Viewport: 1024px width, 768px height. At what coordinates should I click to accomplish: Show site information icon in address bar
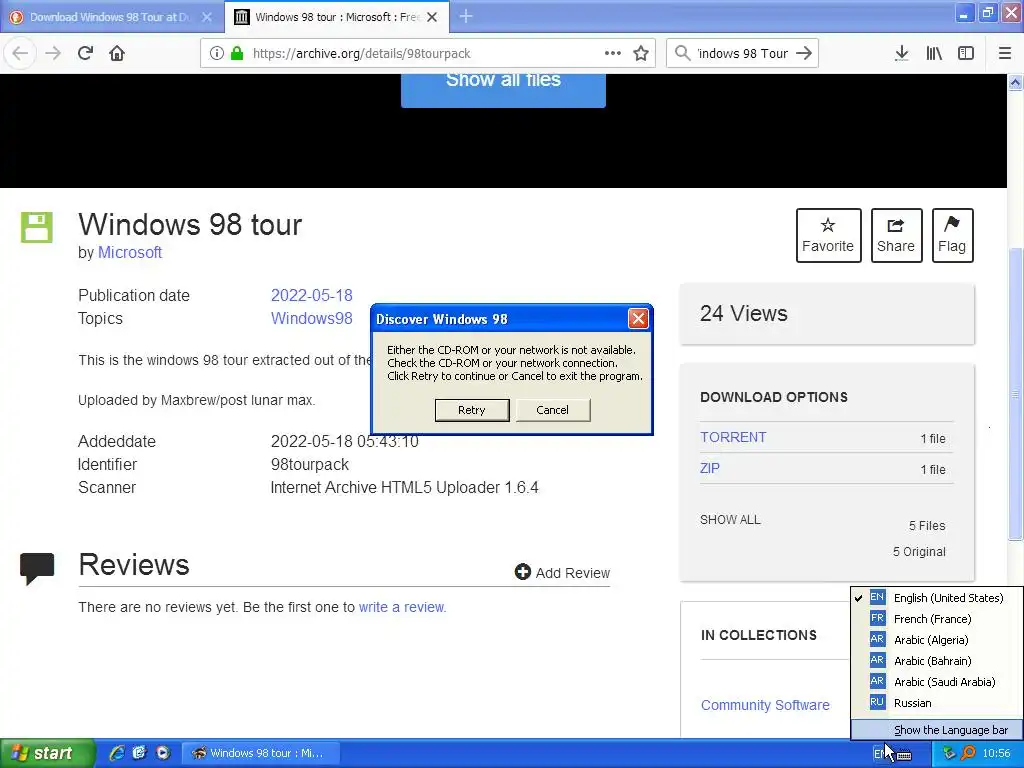217,54
